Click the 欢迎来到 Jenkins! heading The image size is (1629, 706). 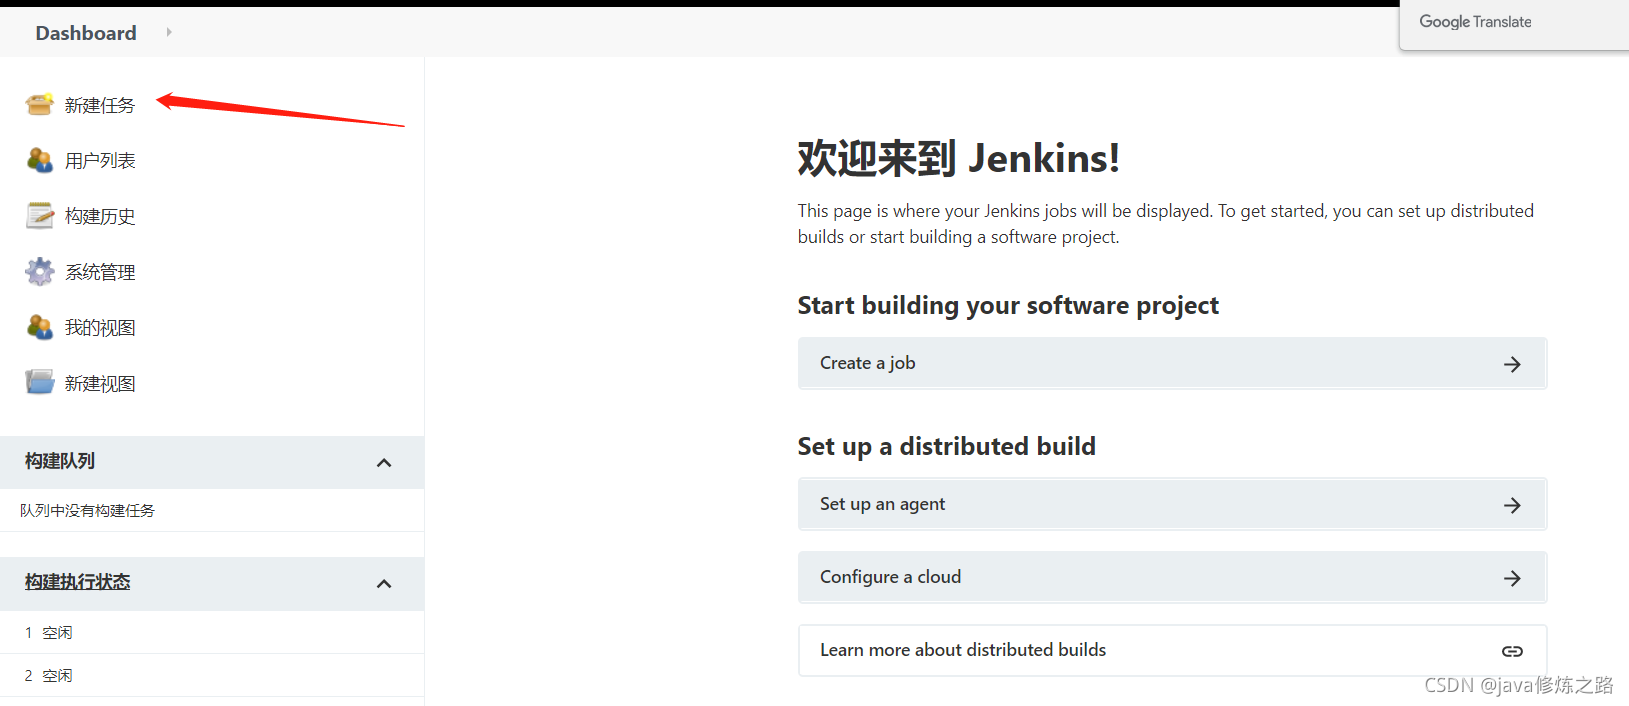[958, 158]
